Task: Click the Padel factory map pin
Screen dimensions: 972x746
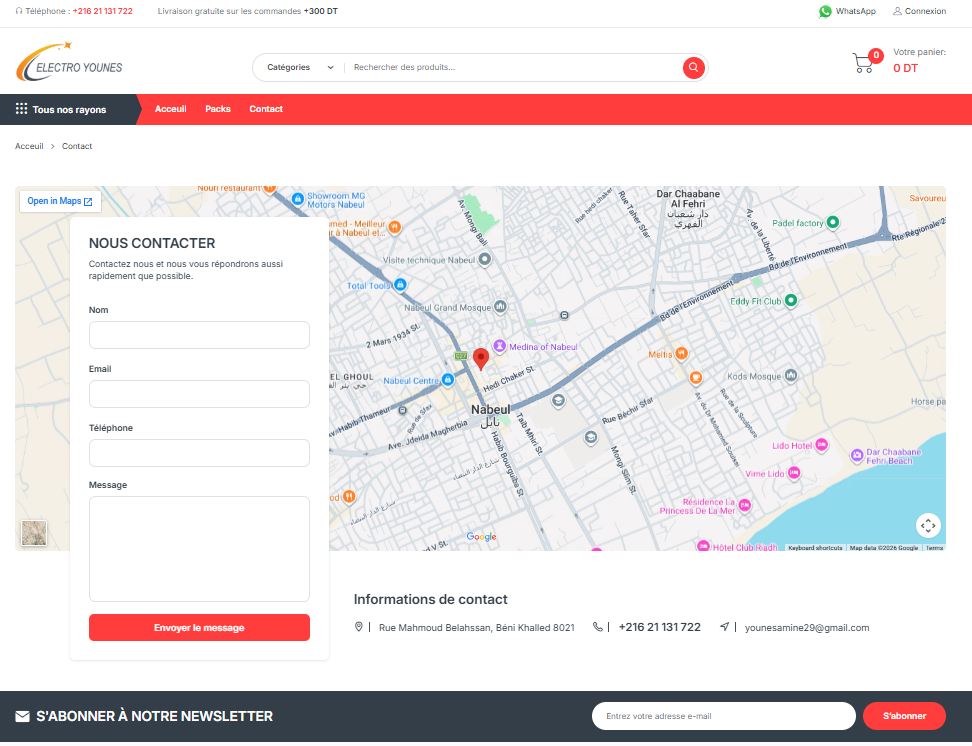Action: click(x=833, y=222)
